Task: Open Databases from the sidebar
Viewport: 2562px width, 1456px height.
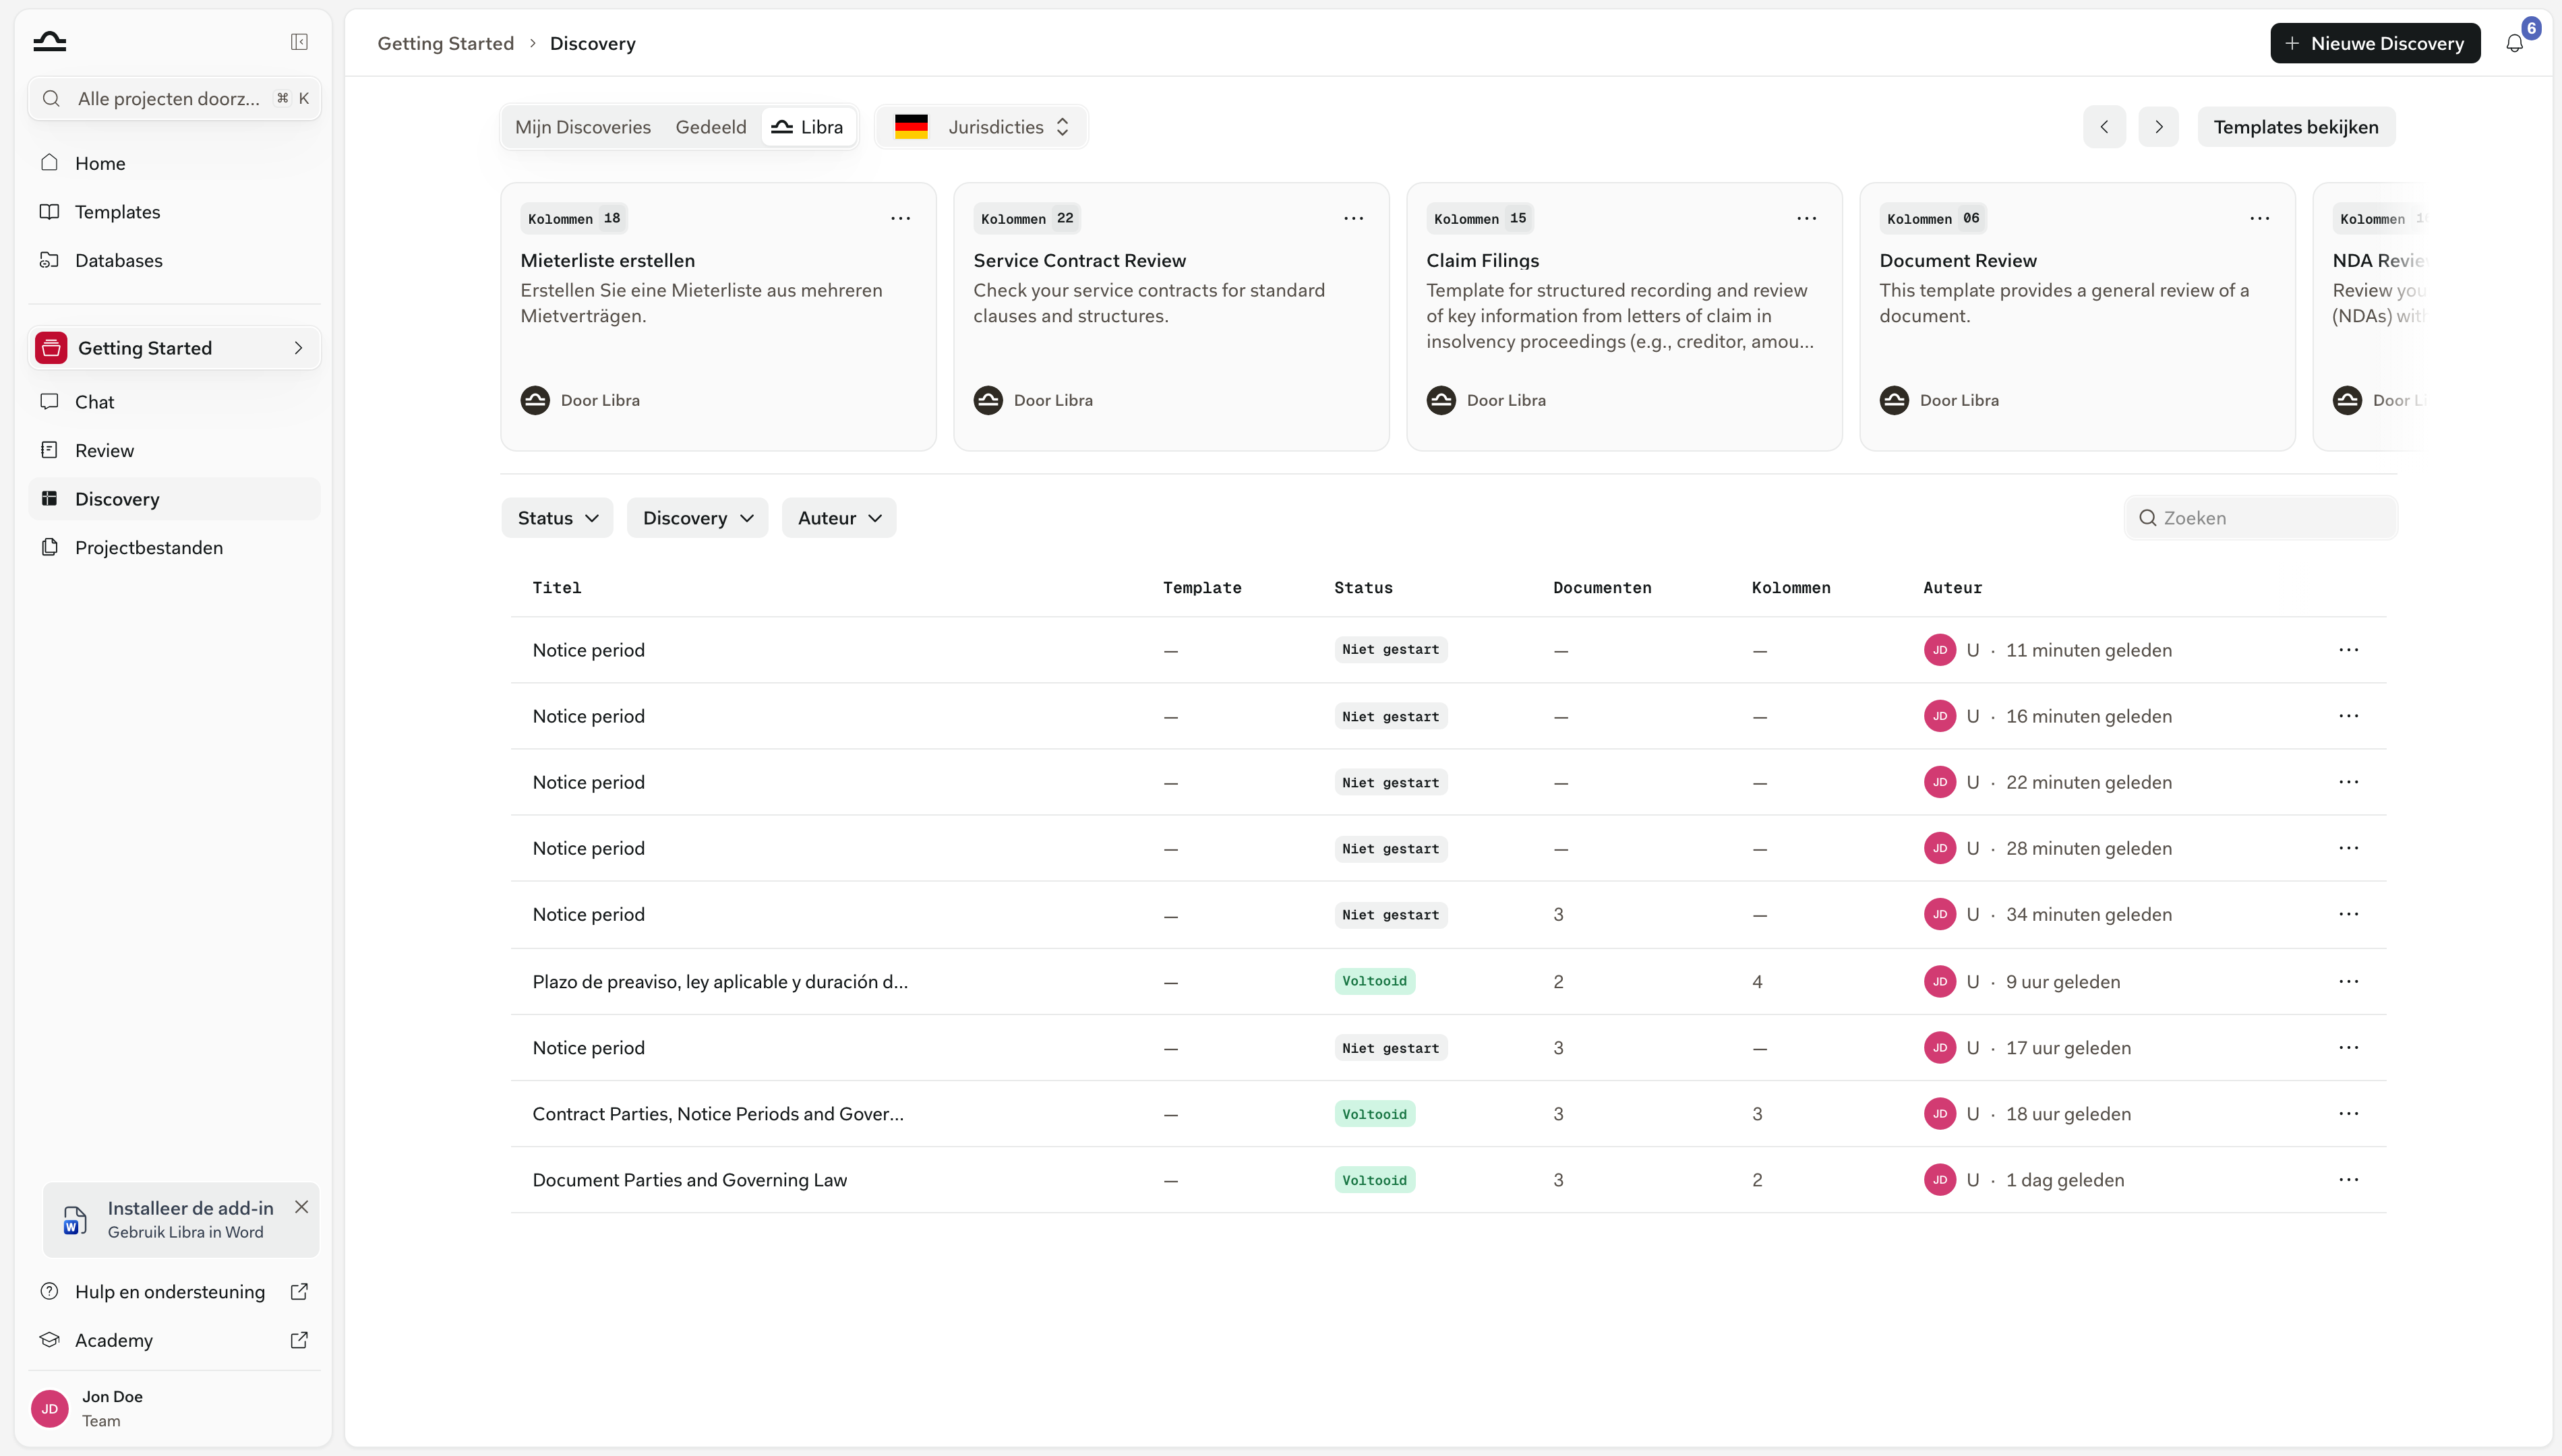Action: point(118,260)
